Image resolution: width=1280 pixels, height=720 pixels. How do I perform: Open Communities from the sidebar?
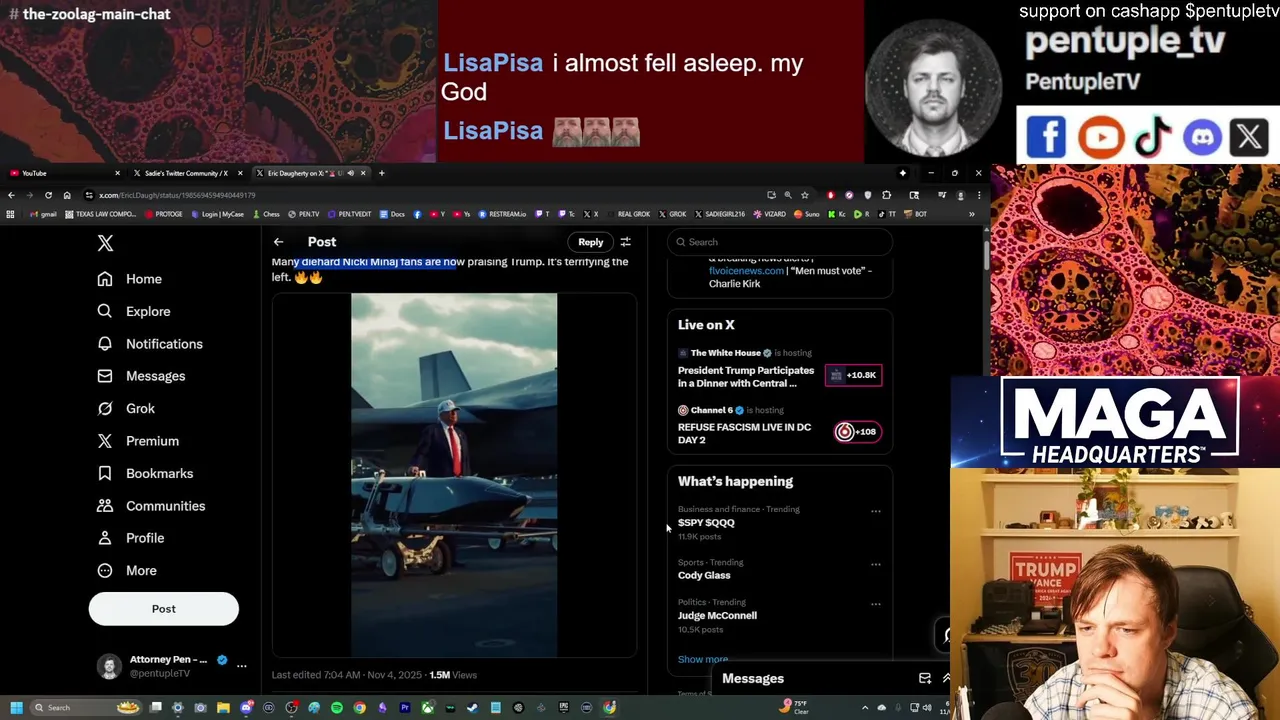tap(151, 506)
